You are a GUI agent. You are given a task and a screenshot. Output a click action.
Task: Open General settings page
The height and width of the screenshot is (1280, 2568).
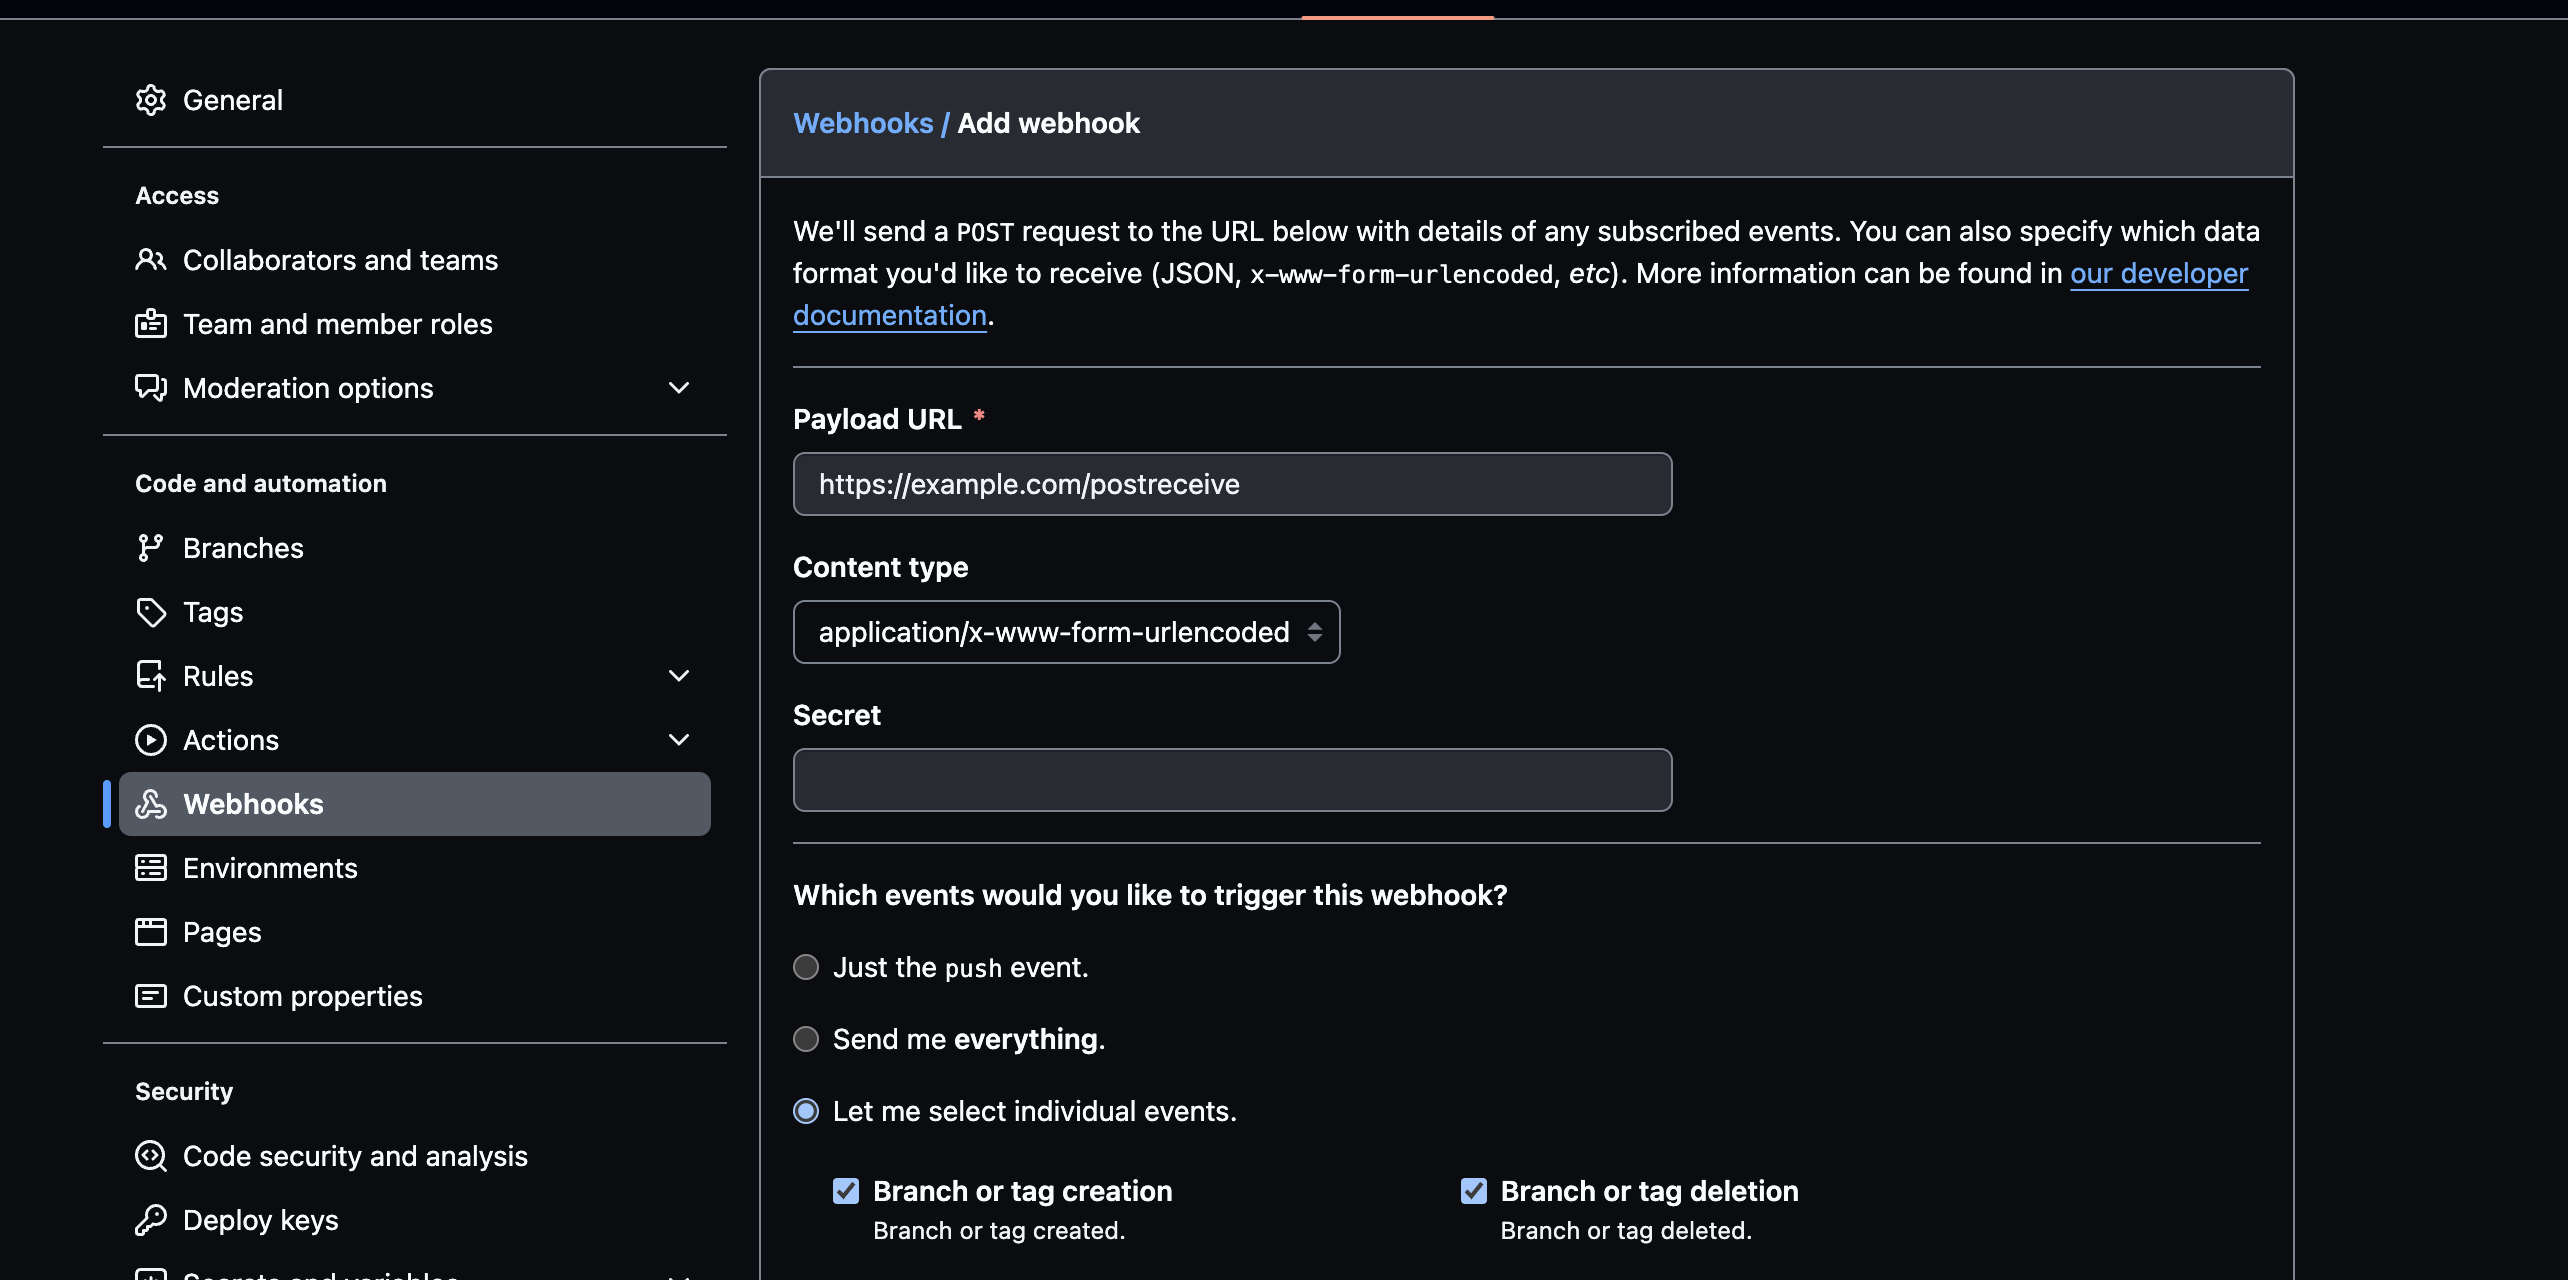click(415, 100)
